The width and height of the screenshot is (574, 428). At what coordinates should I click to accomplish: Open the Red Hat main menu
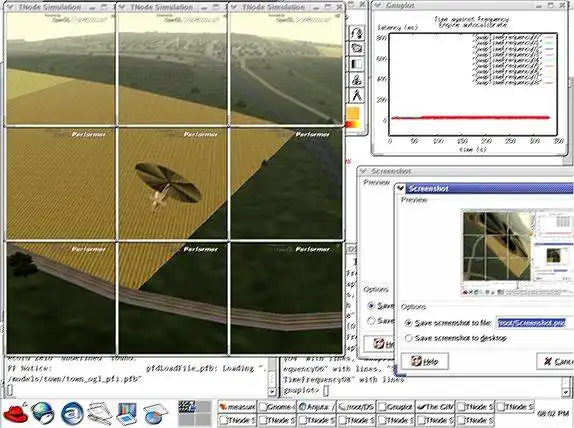pyautogui.click(x=15, y=413)
